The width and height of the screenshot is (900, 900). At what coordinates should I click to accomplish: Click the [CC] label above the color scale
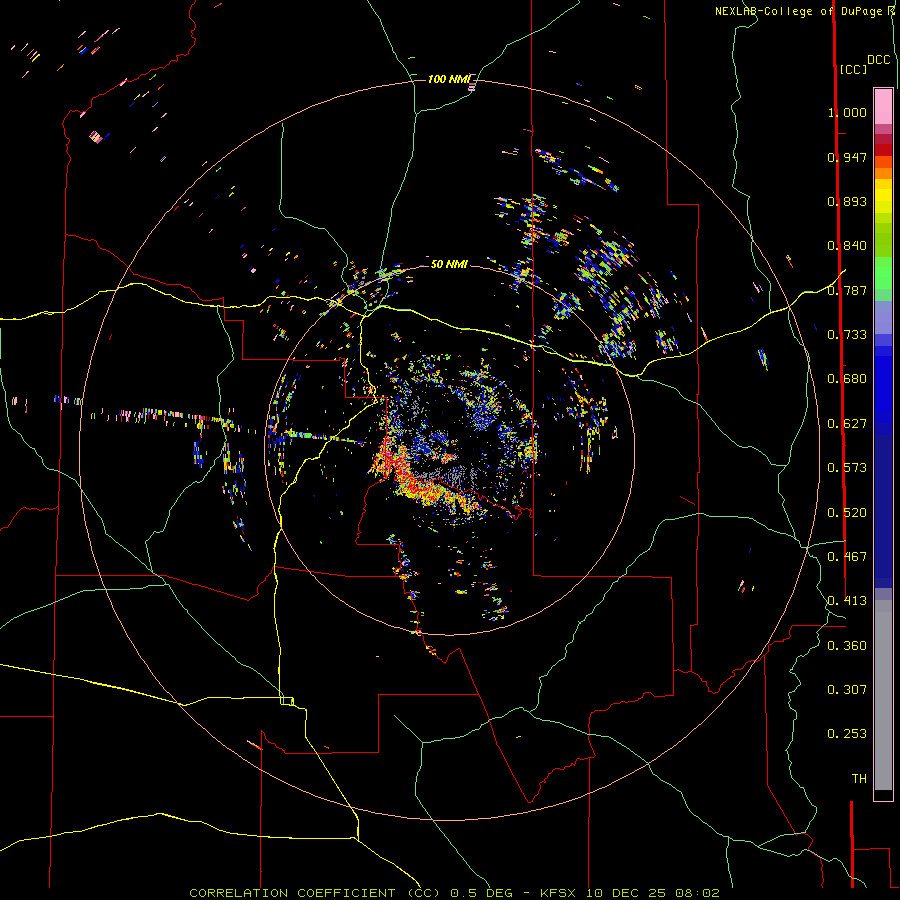(x=853, y=69)
